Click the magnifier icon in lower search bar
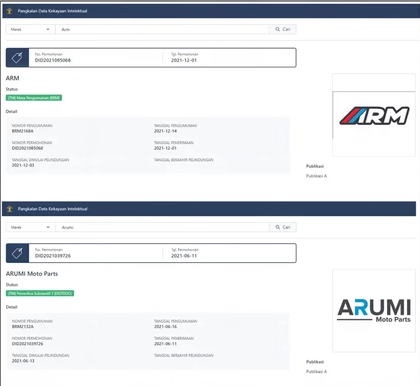Viewport: 420px width, 386px height. point(277,227)
